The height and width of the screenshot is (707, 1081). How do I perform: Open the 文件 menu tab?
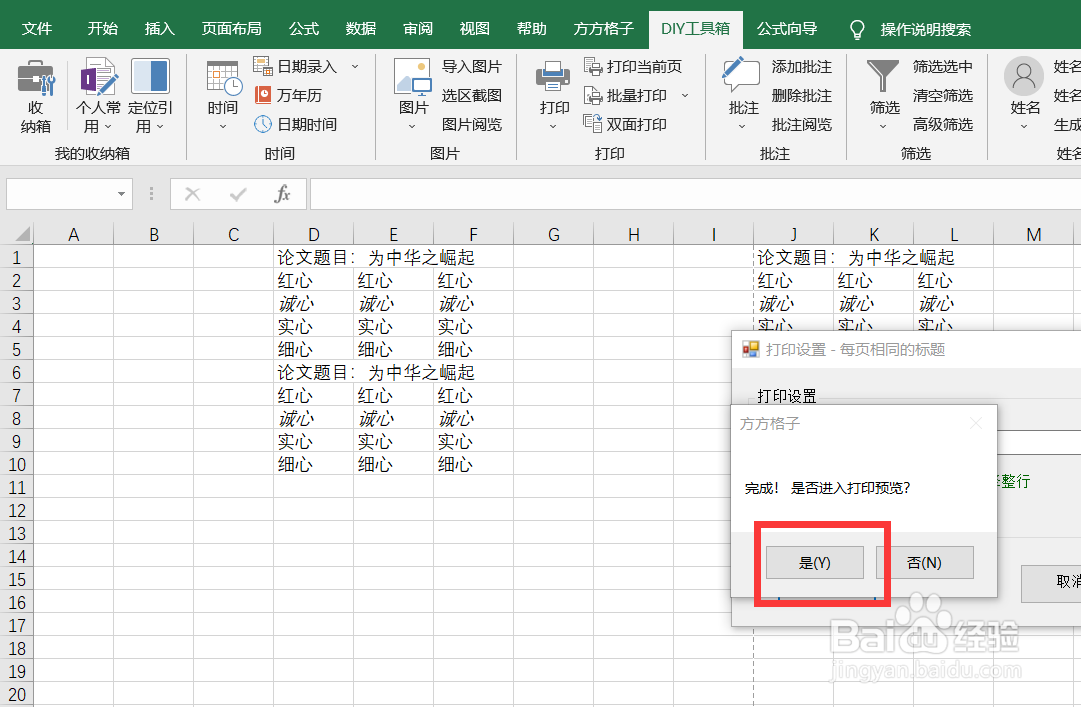click(x=37, y=29)
